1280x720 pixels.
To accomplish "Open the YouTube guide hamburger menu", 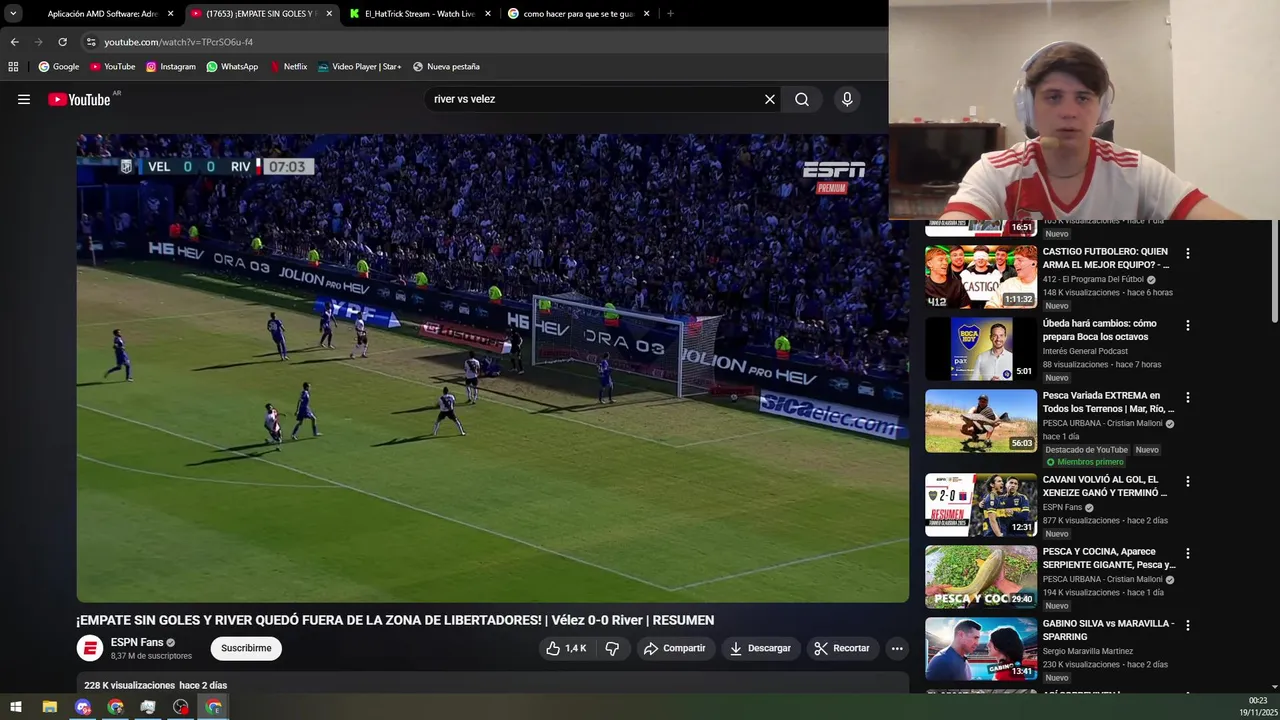I will point(24,99).
